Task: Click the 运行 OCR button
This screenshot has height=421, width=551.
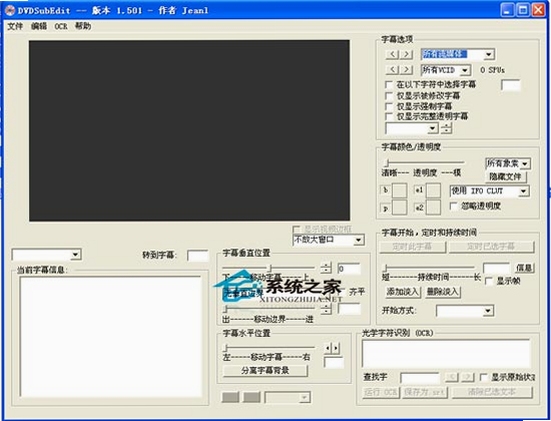Action: 381,392
